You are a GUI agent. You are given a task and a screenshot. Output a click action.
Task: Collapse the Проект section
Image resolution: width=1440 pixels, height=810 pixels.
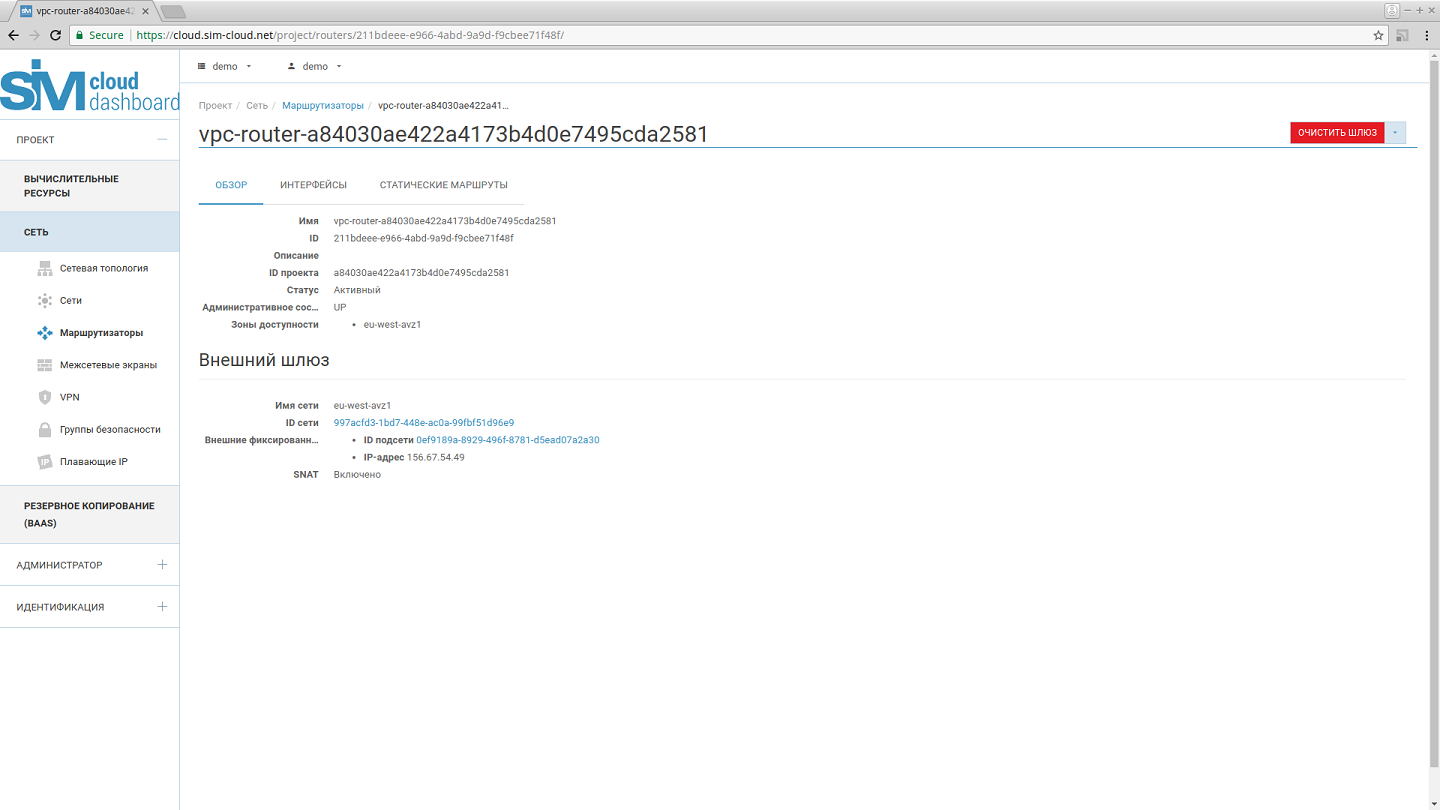[162, 140]
